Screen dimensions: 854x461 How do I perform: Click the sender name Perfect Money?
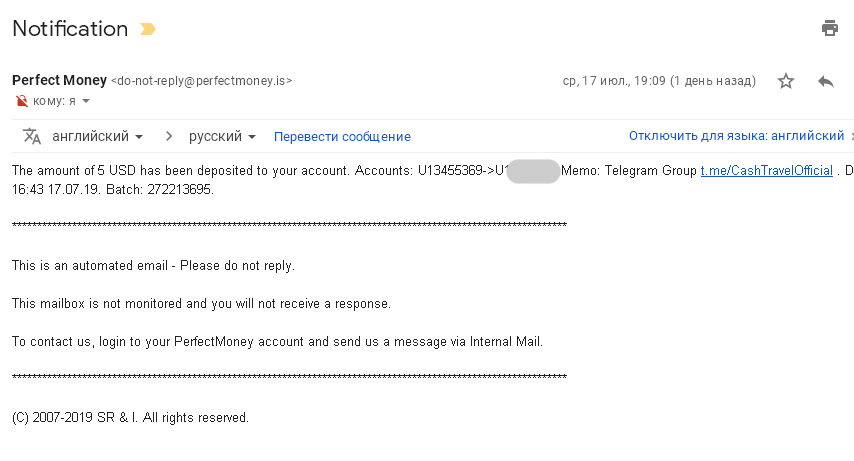pyautogui.click(x=59, y=80)
